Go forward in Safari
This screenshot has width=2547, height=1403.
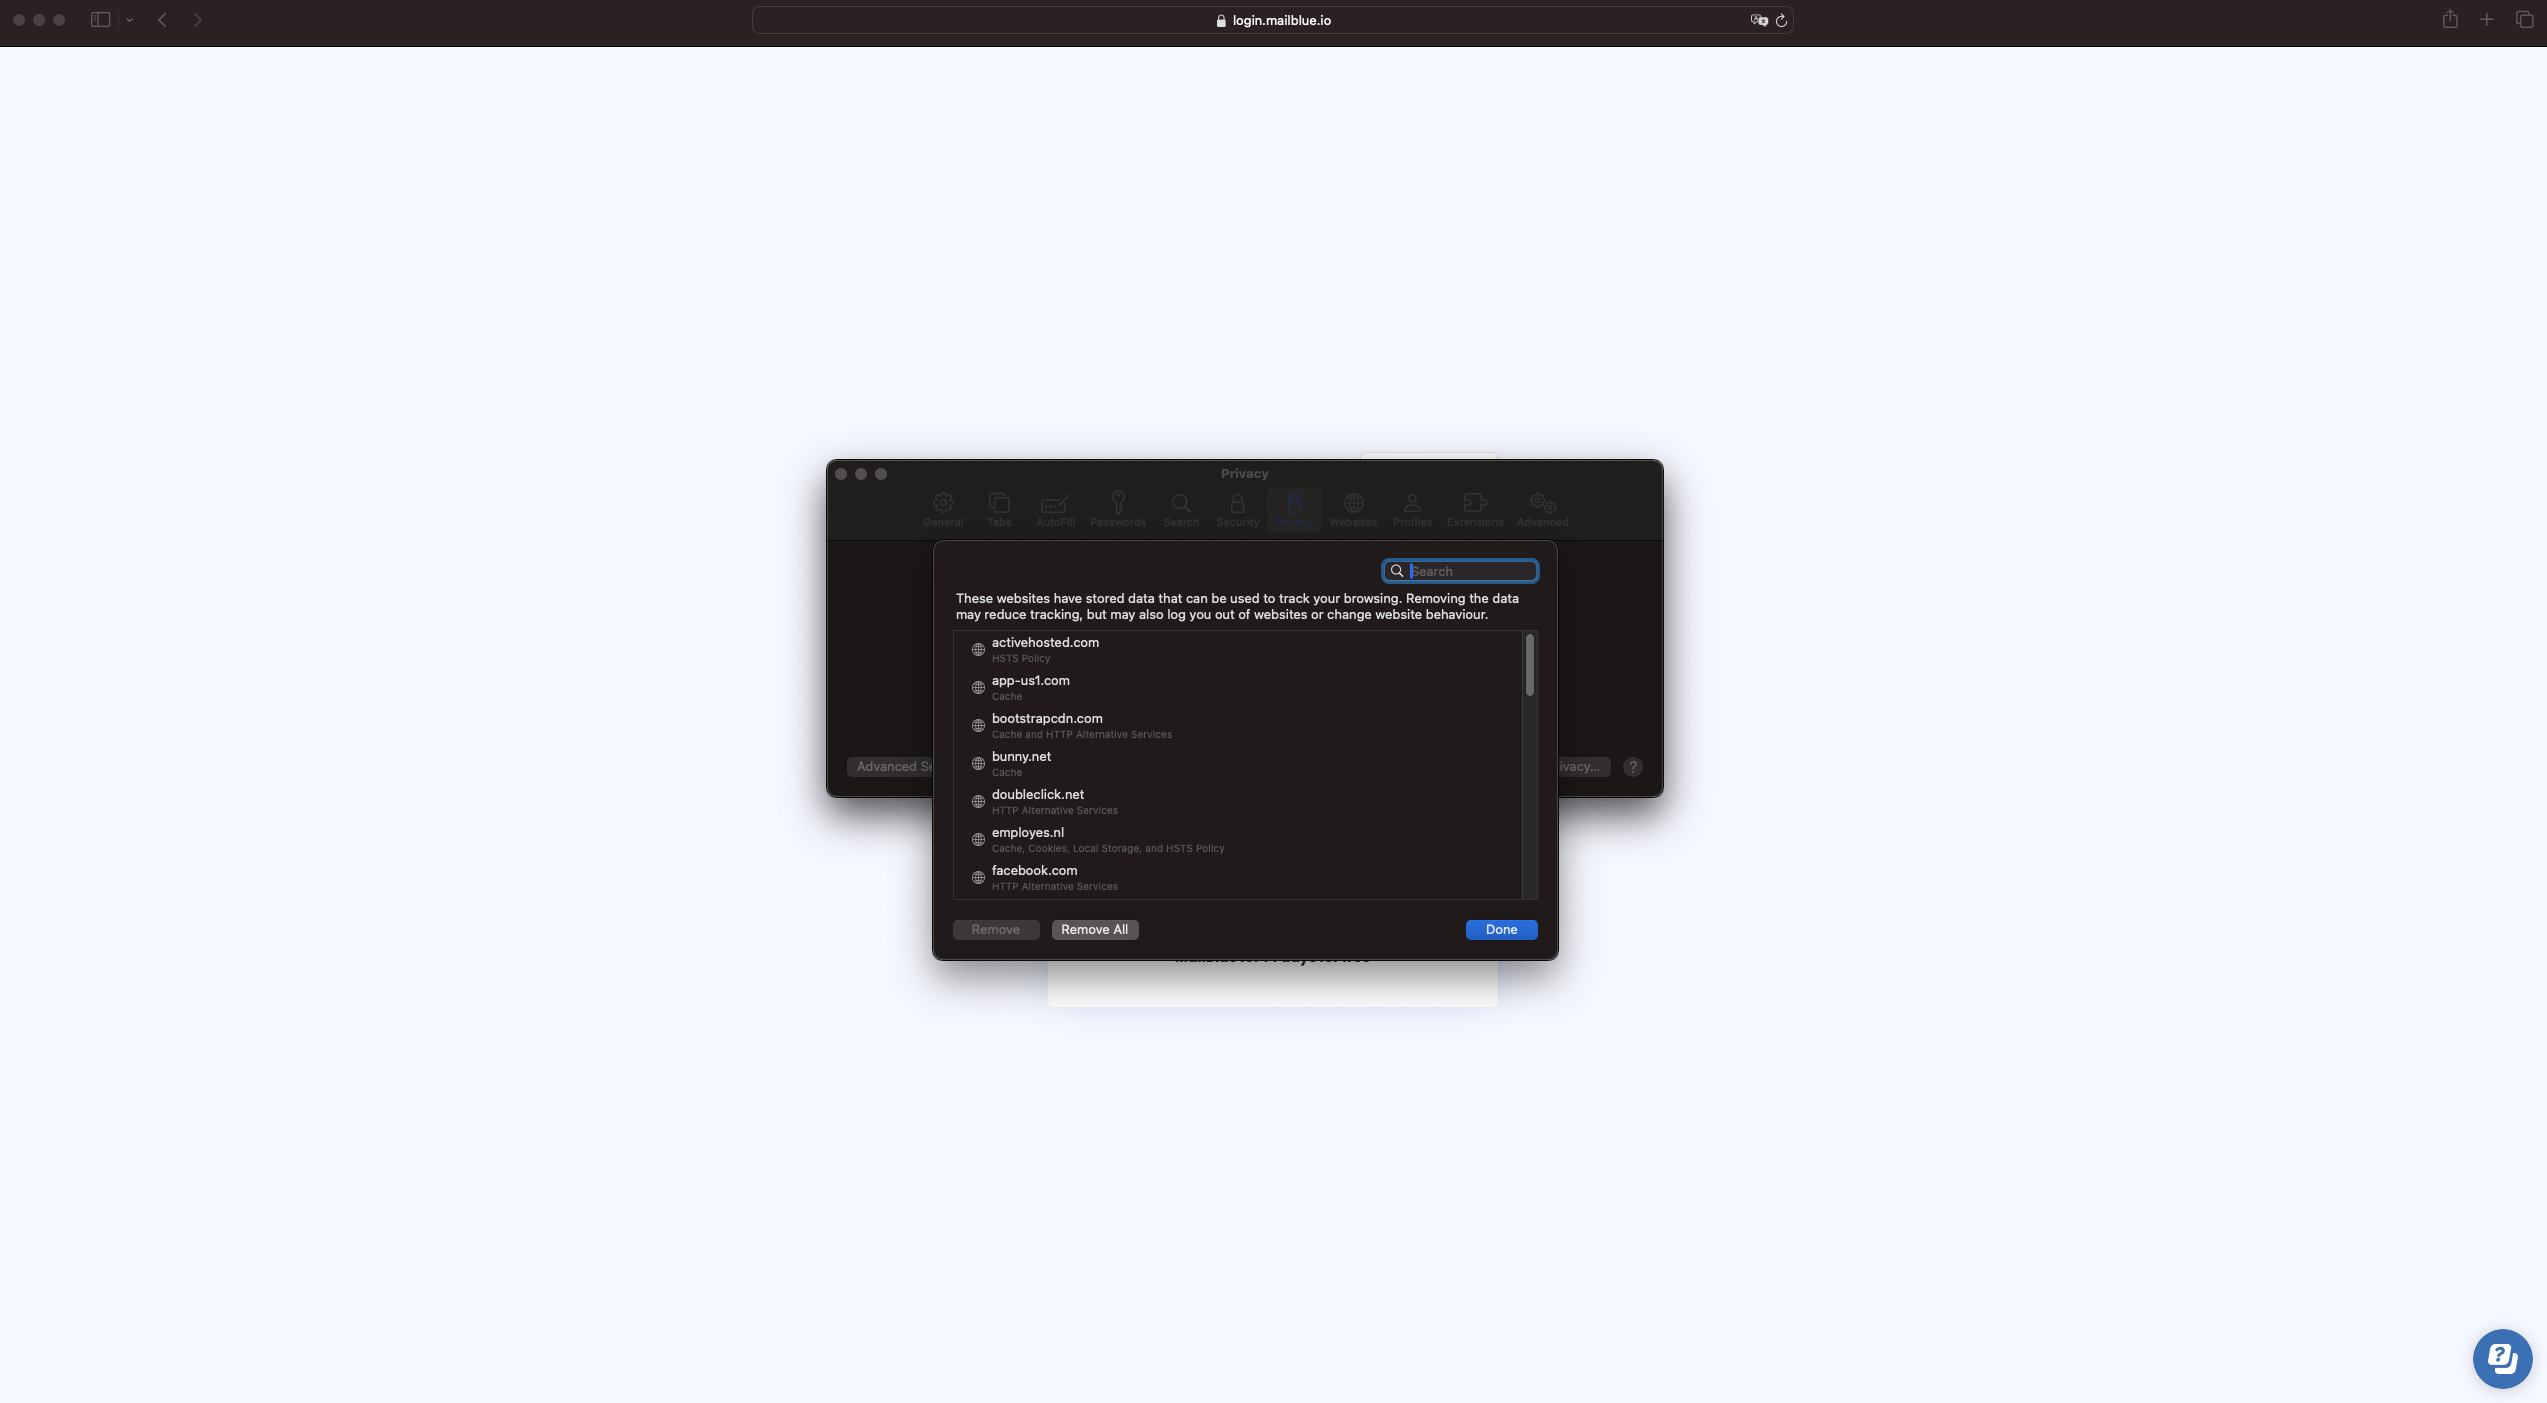point(198,20)
